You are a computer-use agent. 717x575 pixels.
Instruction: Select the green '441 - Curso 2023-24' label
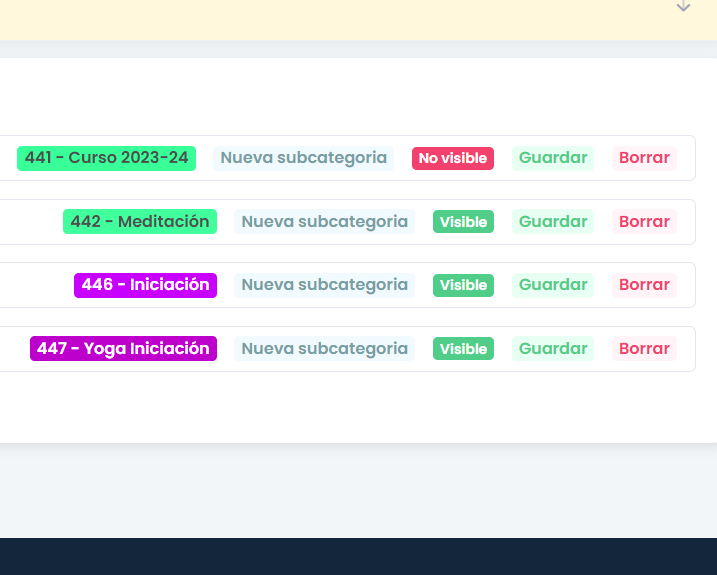pyautogui.click(x=106, y=158)
